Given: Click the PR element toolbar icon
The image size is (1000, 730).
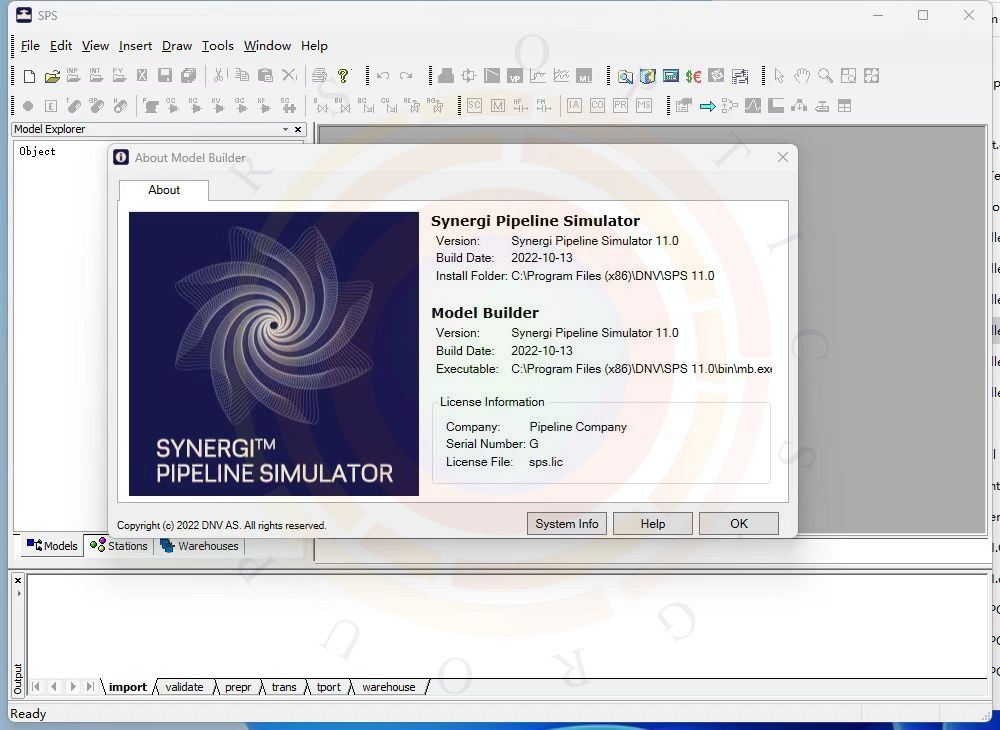Looking at the screenshot, I should (620, 106).
